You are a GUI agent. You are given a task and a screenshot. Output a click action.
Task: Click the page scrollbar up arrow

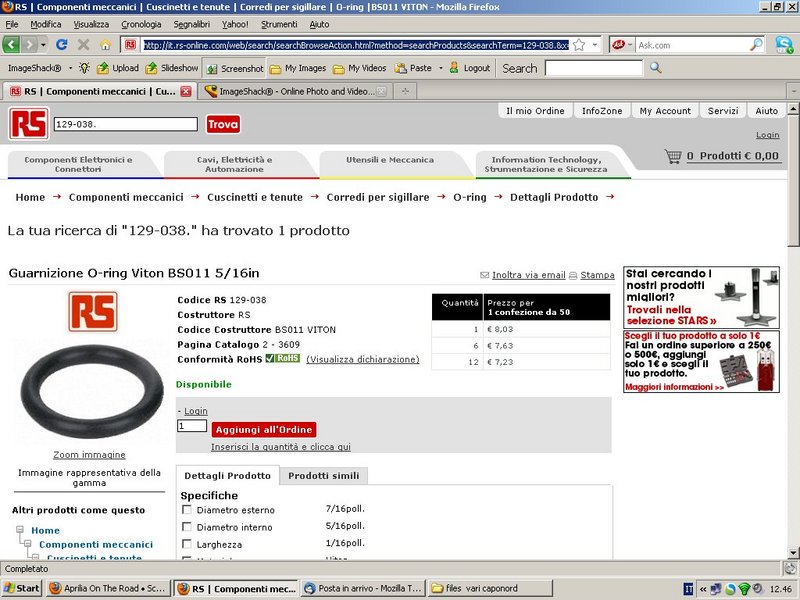click(x=793, y=108)
